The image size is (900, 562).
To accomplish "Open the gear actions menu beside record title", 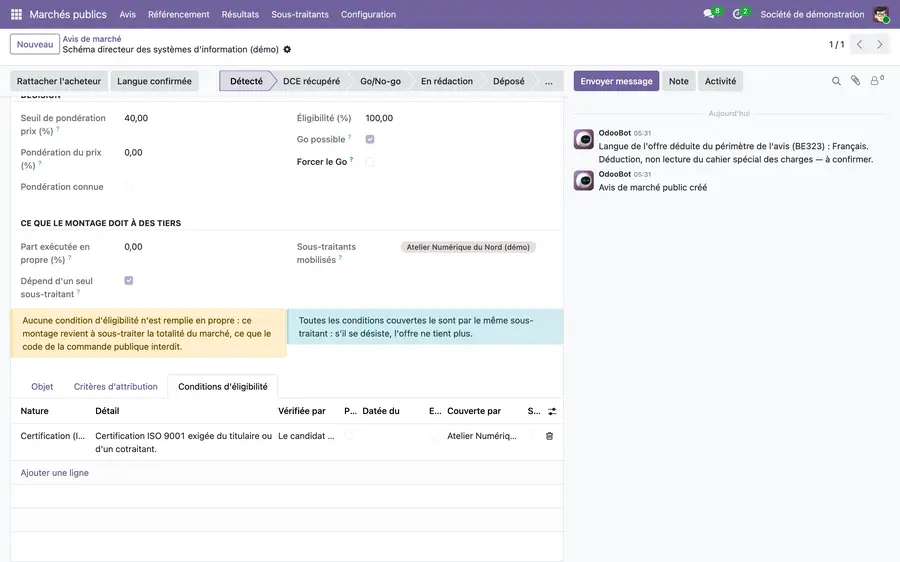I will 287,49.
